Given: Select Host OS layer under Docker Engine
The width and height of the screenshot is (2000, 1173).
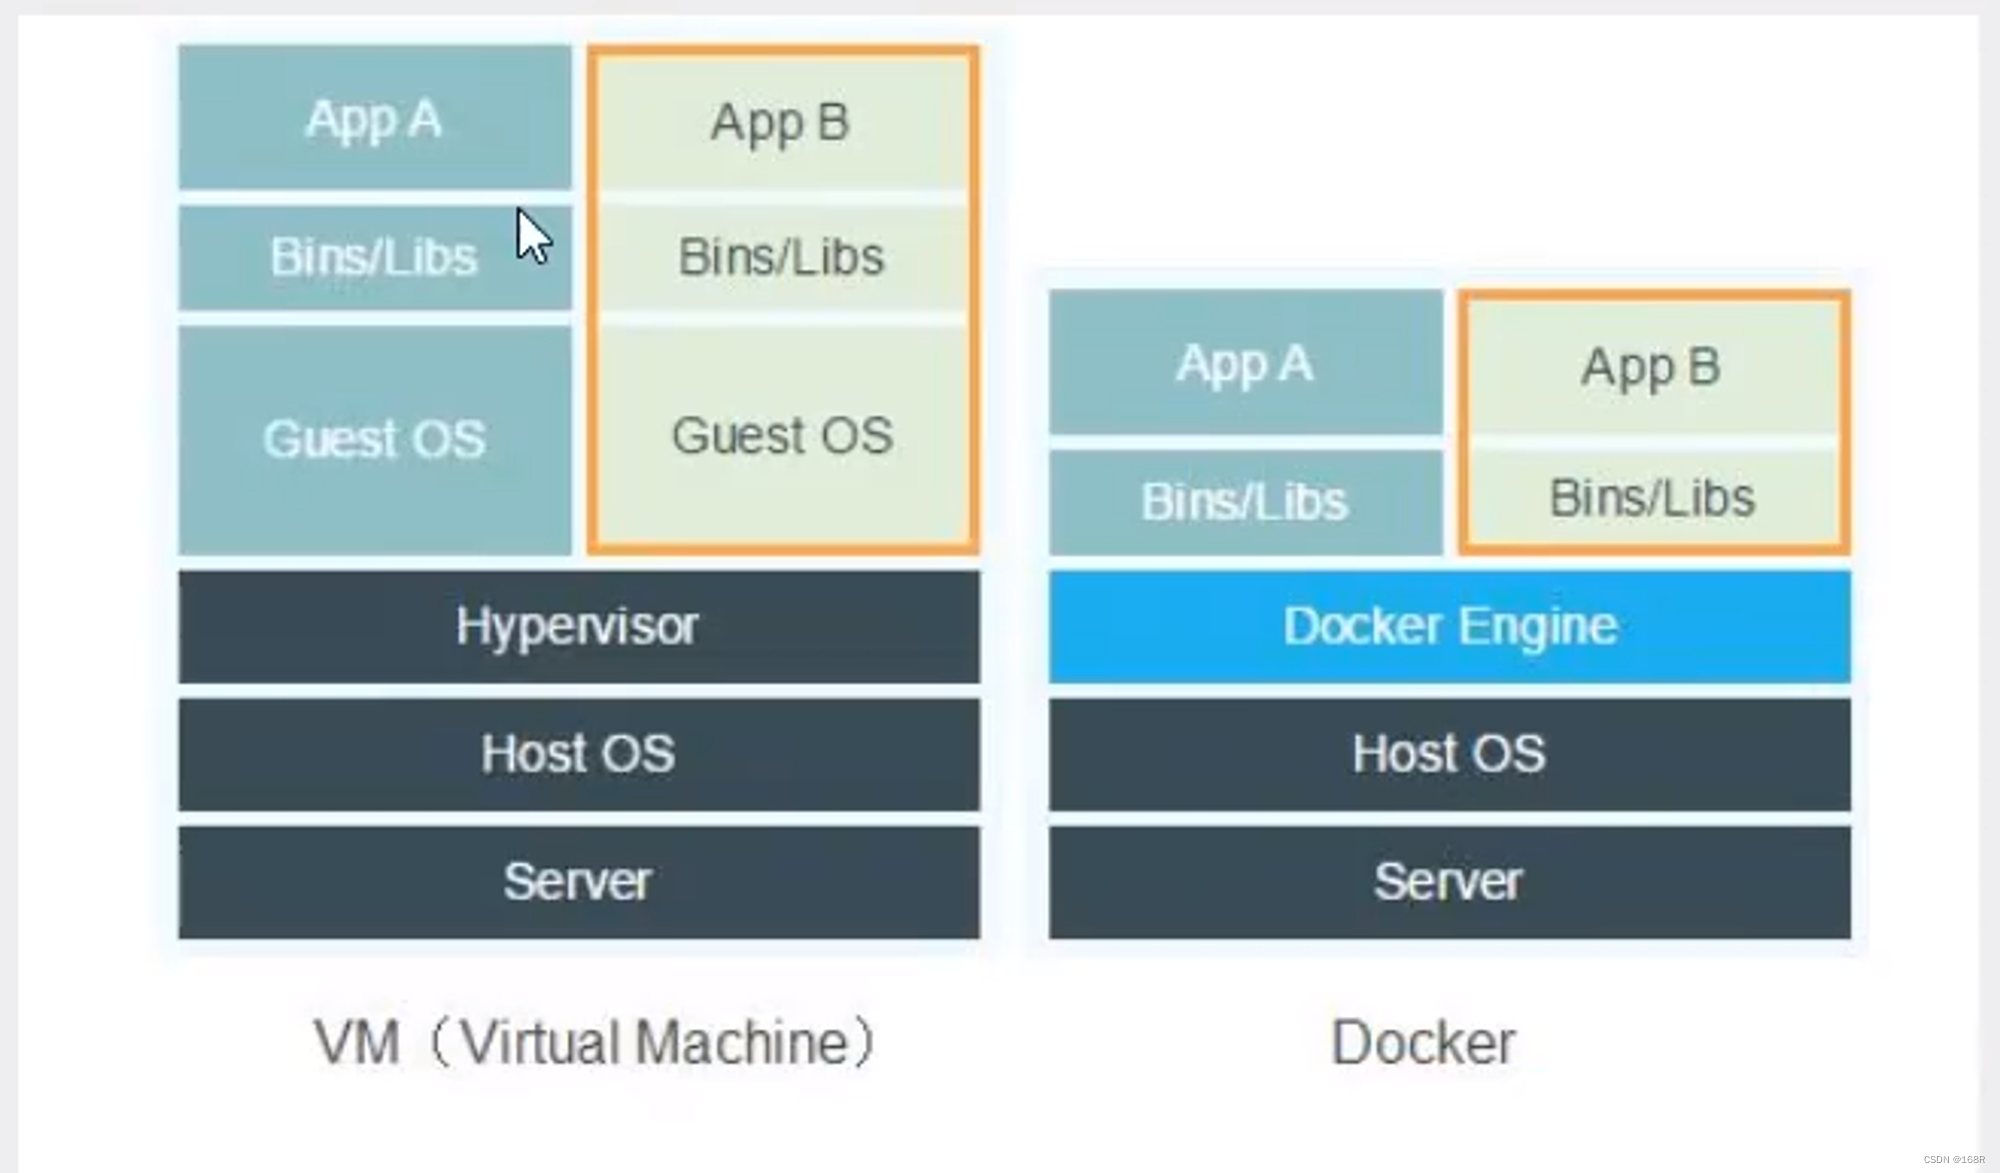Looking at the screenshot, I should 1449,754.
